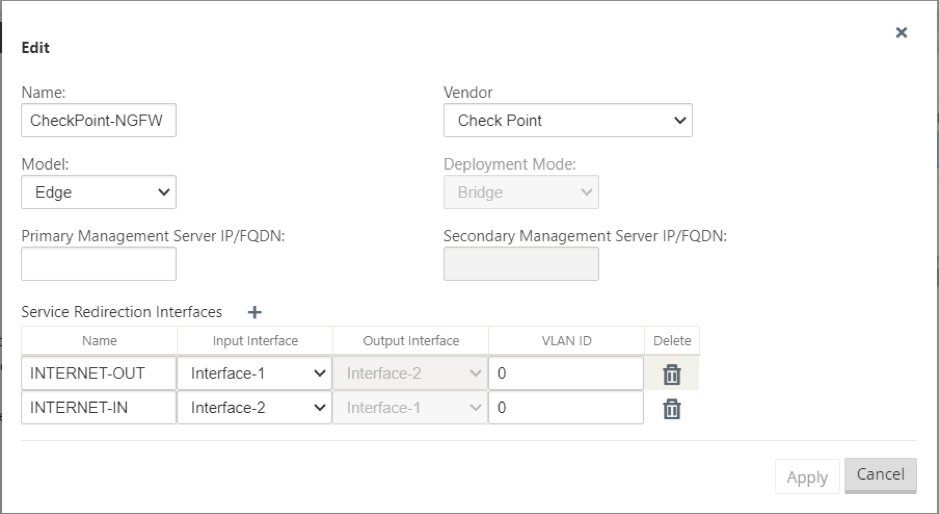Open Output Interface dropdown for INTERNET-IN row
Image resolution: width=939 pixels, height=514 pixels.
[410, 408]
